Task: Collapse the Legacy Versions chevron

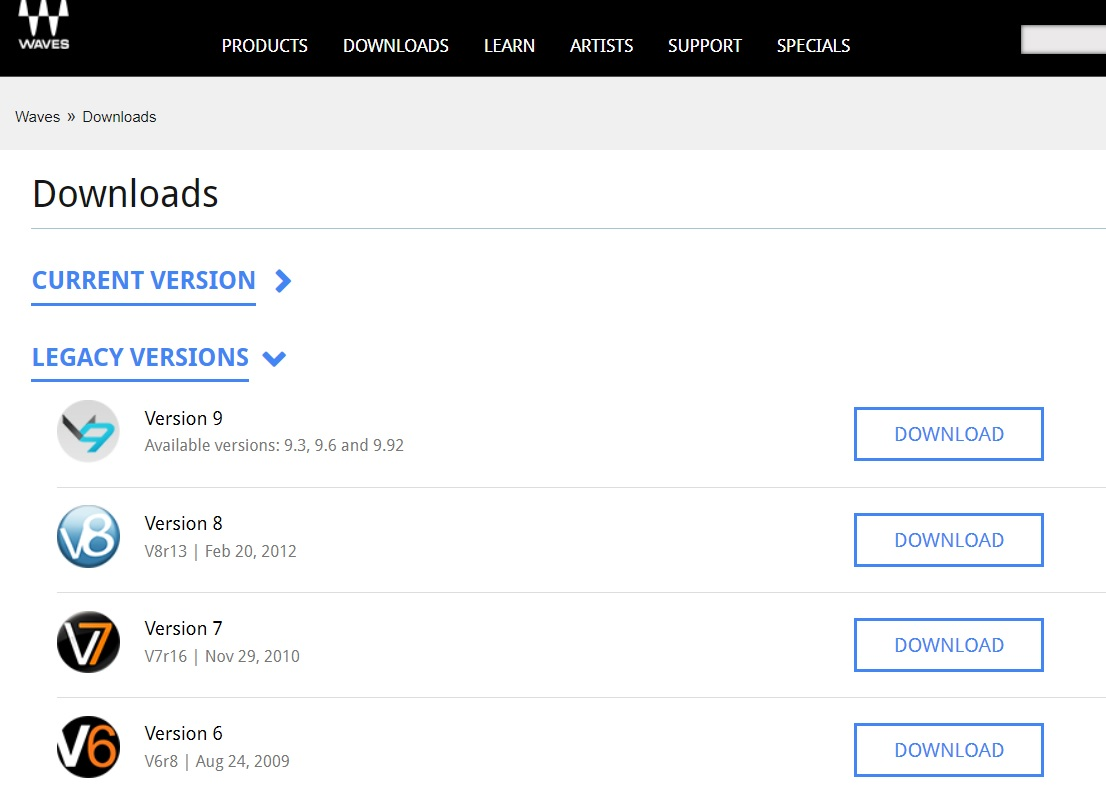Action: coord(274,358)
